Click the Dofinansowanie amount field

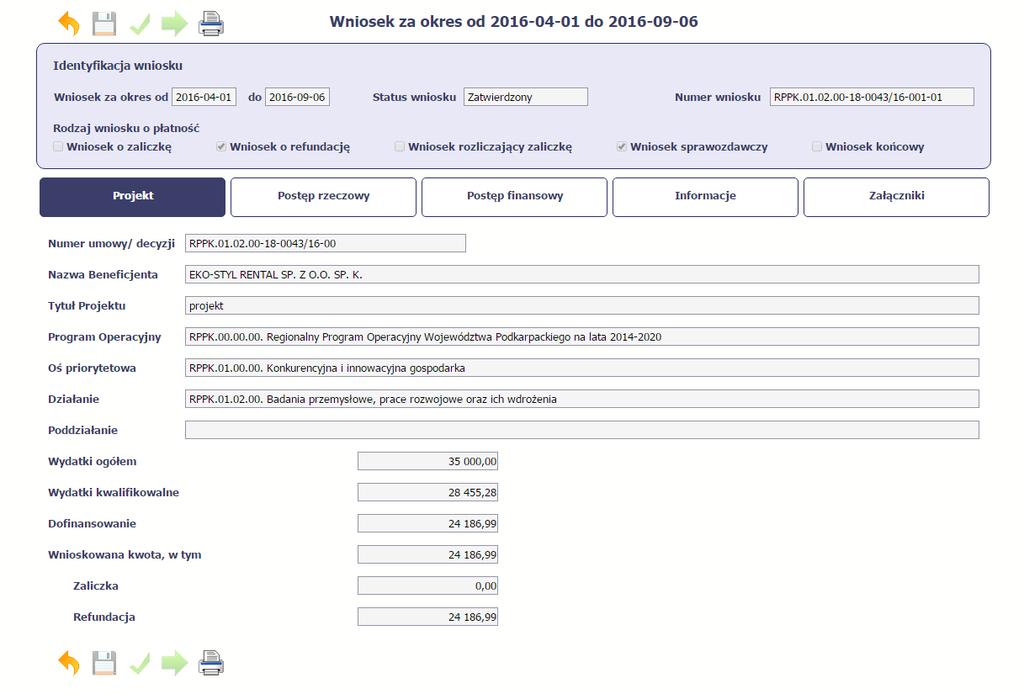click(x=428, y=523)
